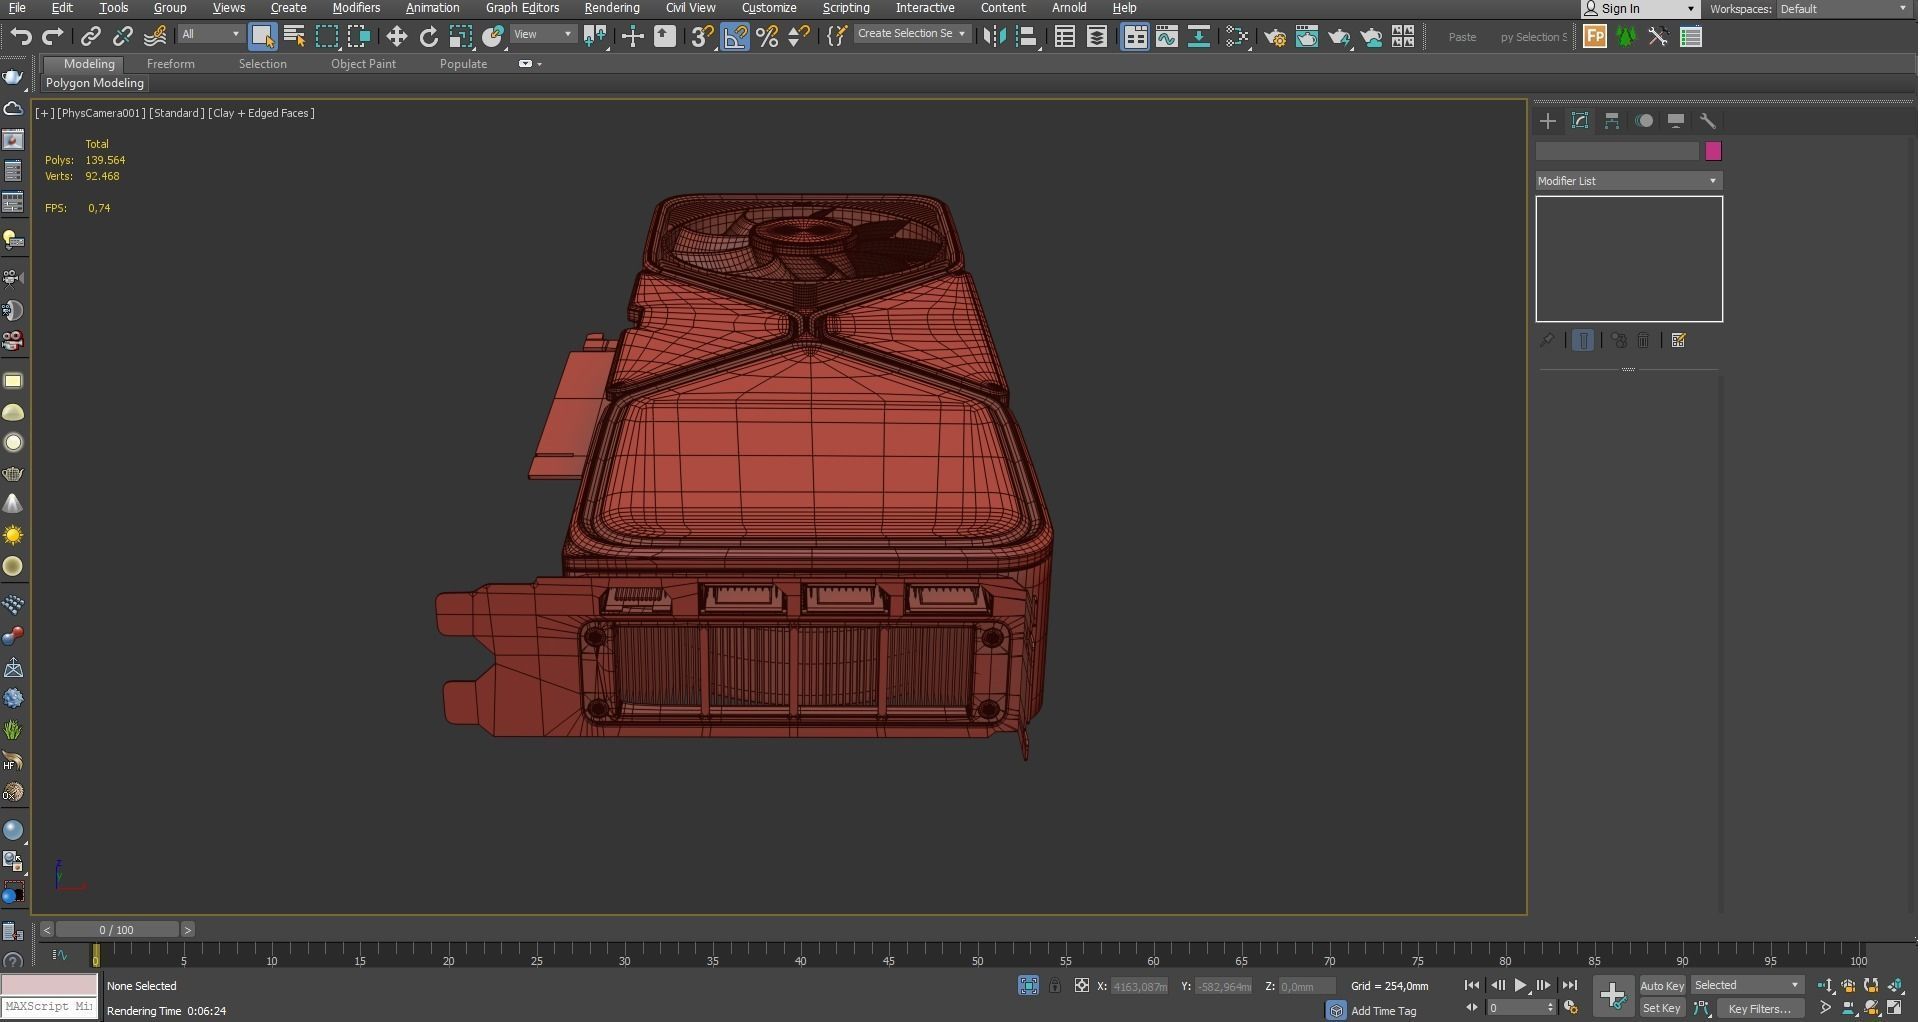Click the Set Key button

click(1662, 1008)
